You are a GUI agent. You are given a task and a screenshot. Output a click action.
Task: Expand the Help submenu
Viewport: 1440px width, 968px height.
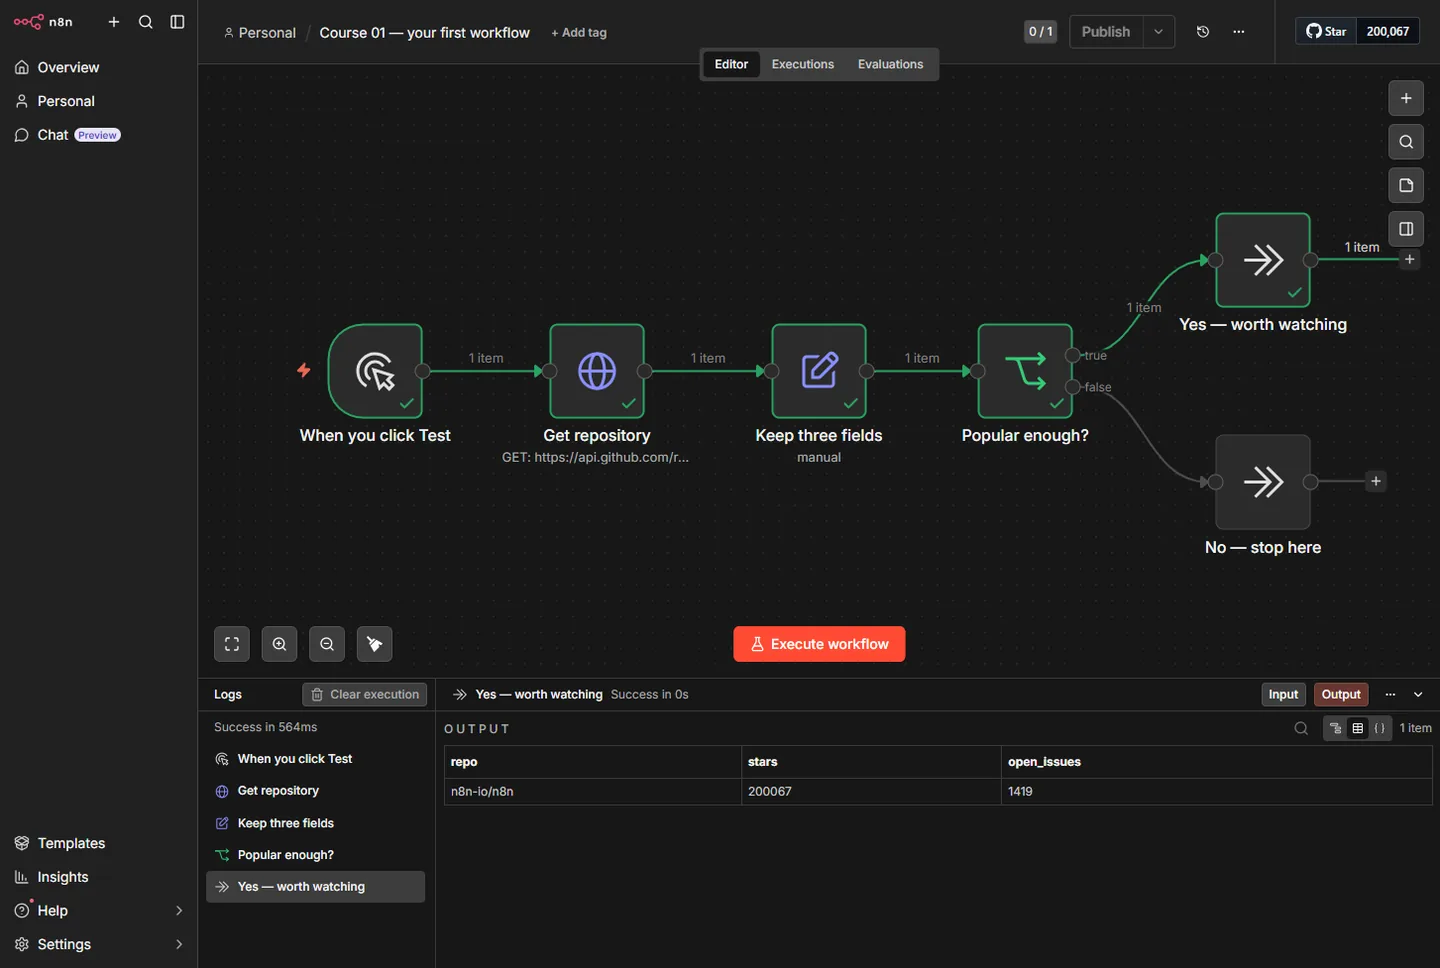[179, 911]
